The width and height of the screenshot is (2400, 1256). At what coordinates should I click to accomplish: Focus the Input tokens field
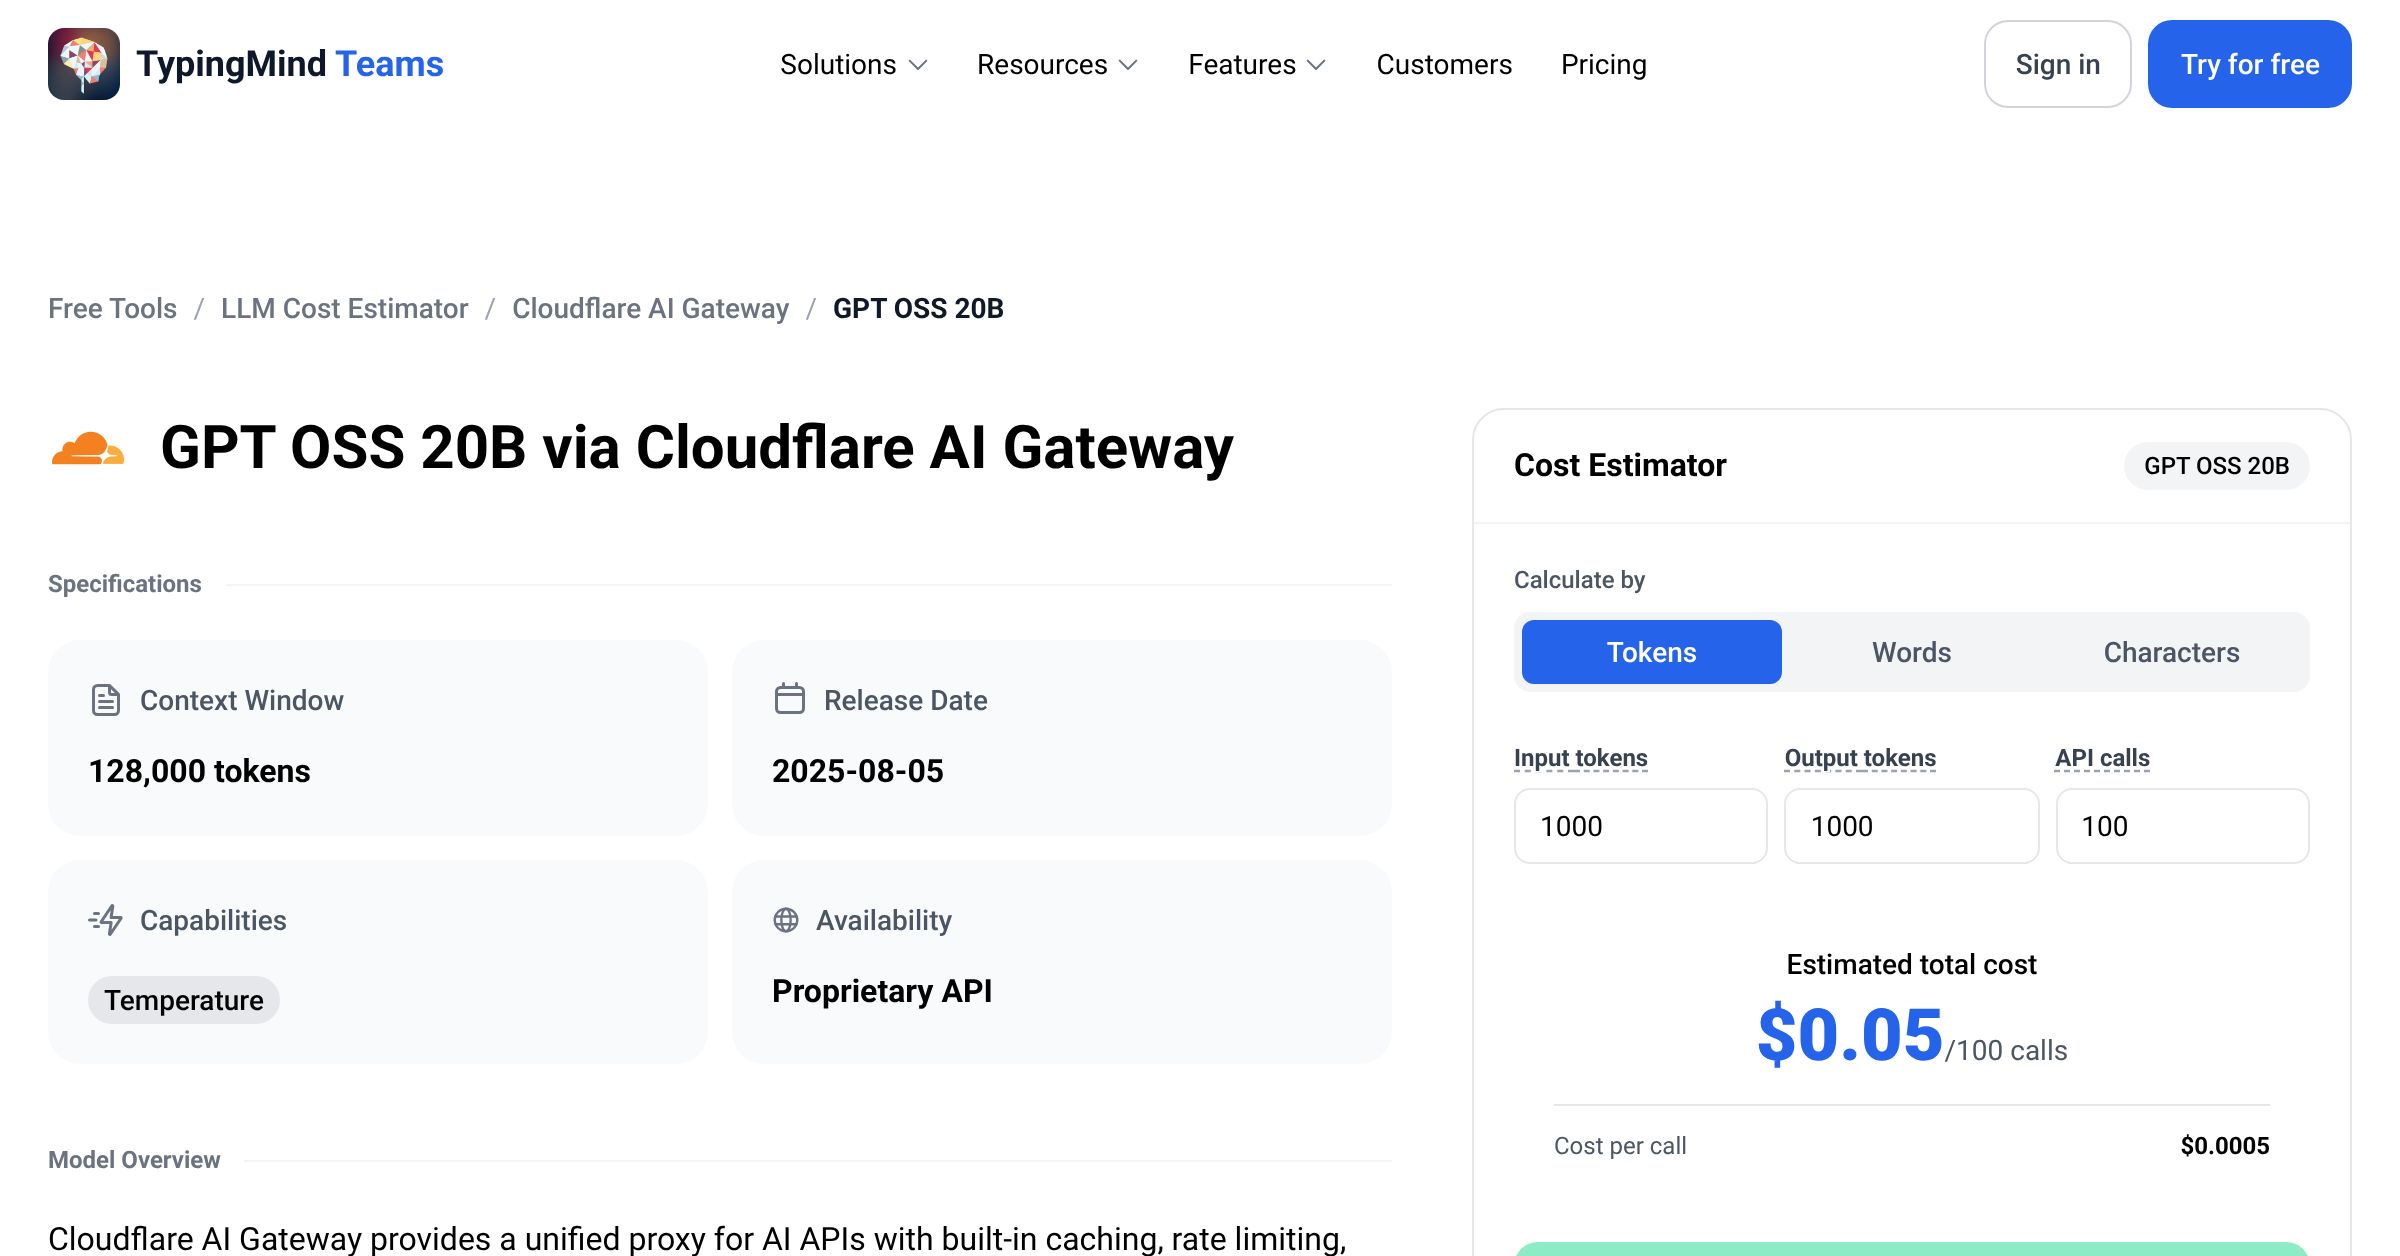click(x=1640, y=826)
